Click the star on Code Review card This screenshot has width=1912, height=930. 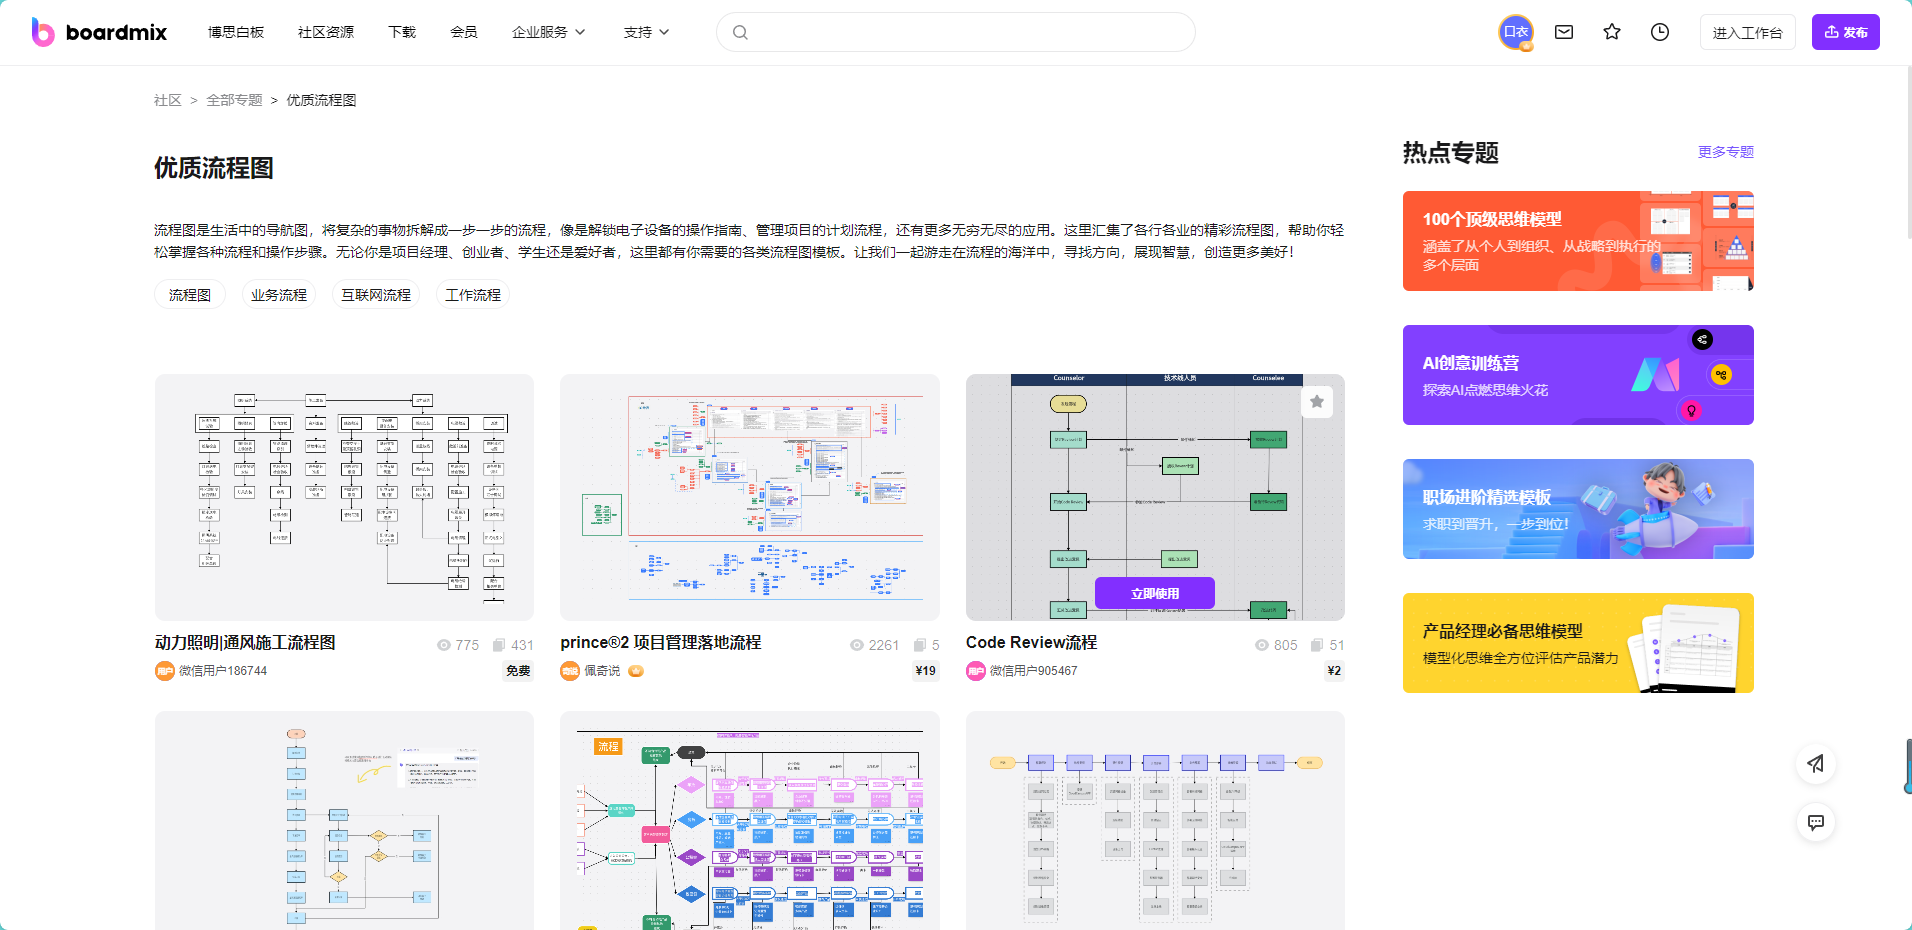point(1317,402)
